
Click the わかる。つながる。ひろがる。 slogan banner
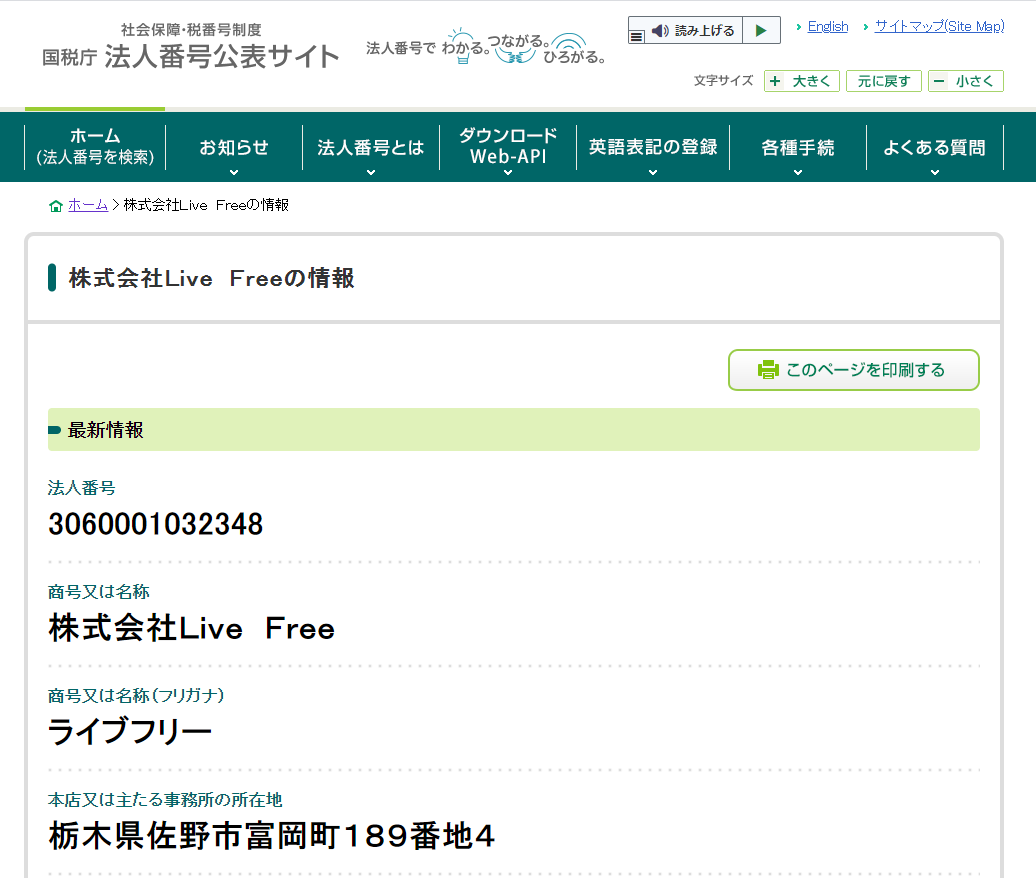[x=486, y=48]
